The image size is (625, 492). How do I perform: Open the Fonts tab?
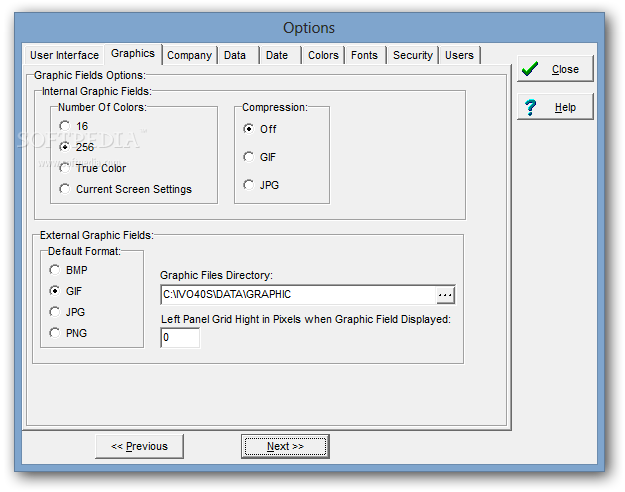(x=366, y=55)
